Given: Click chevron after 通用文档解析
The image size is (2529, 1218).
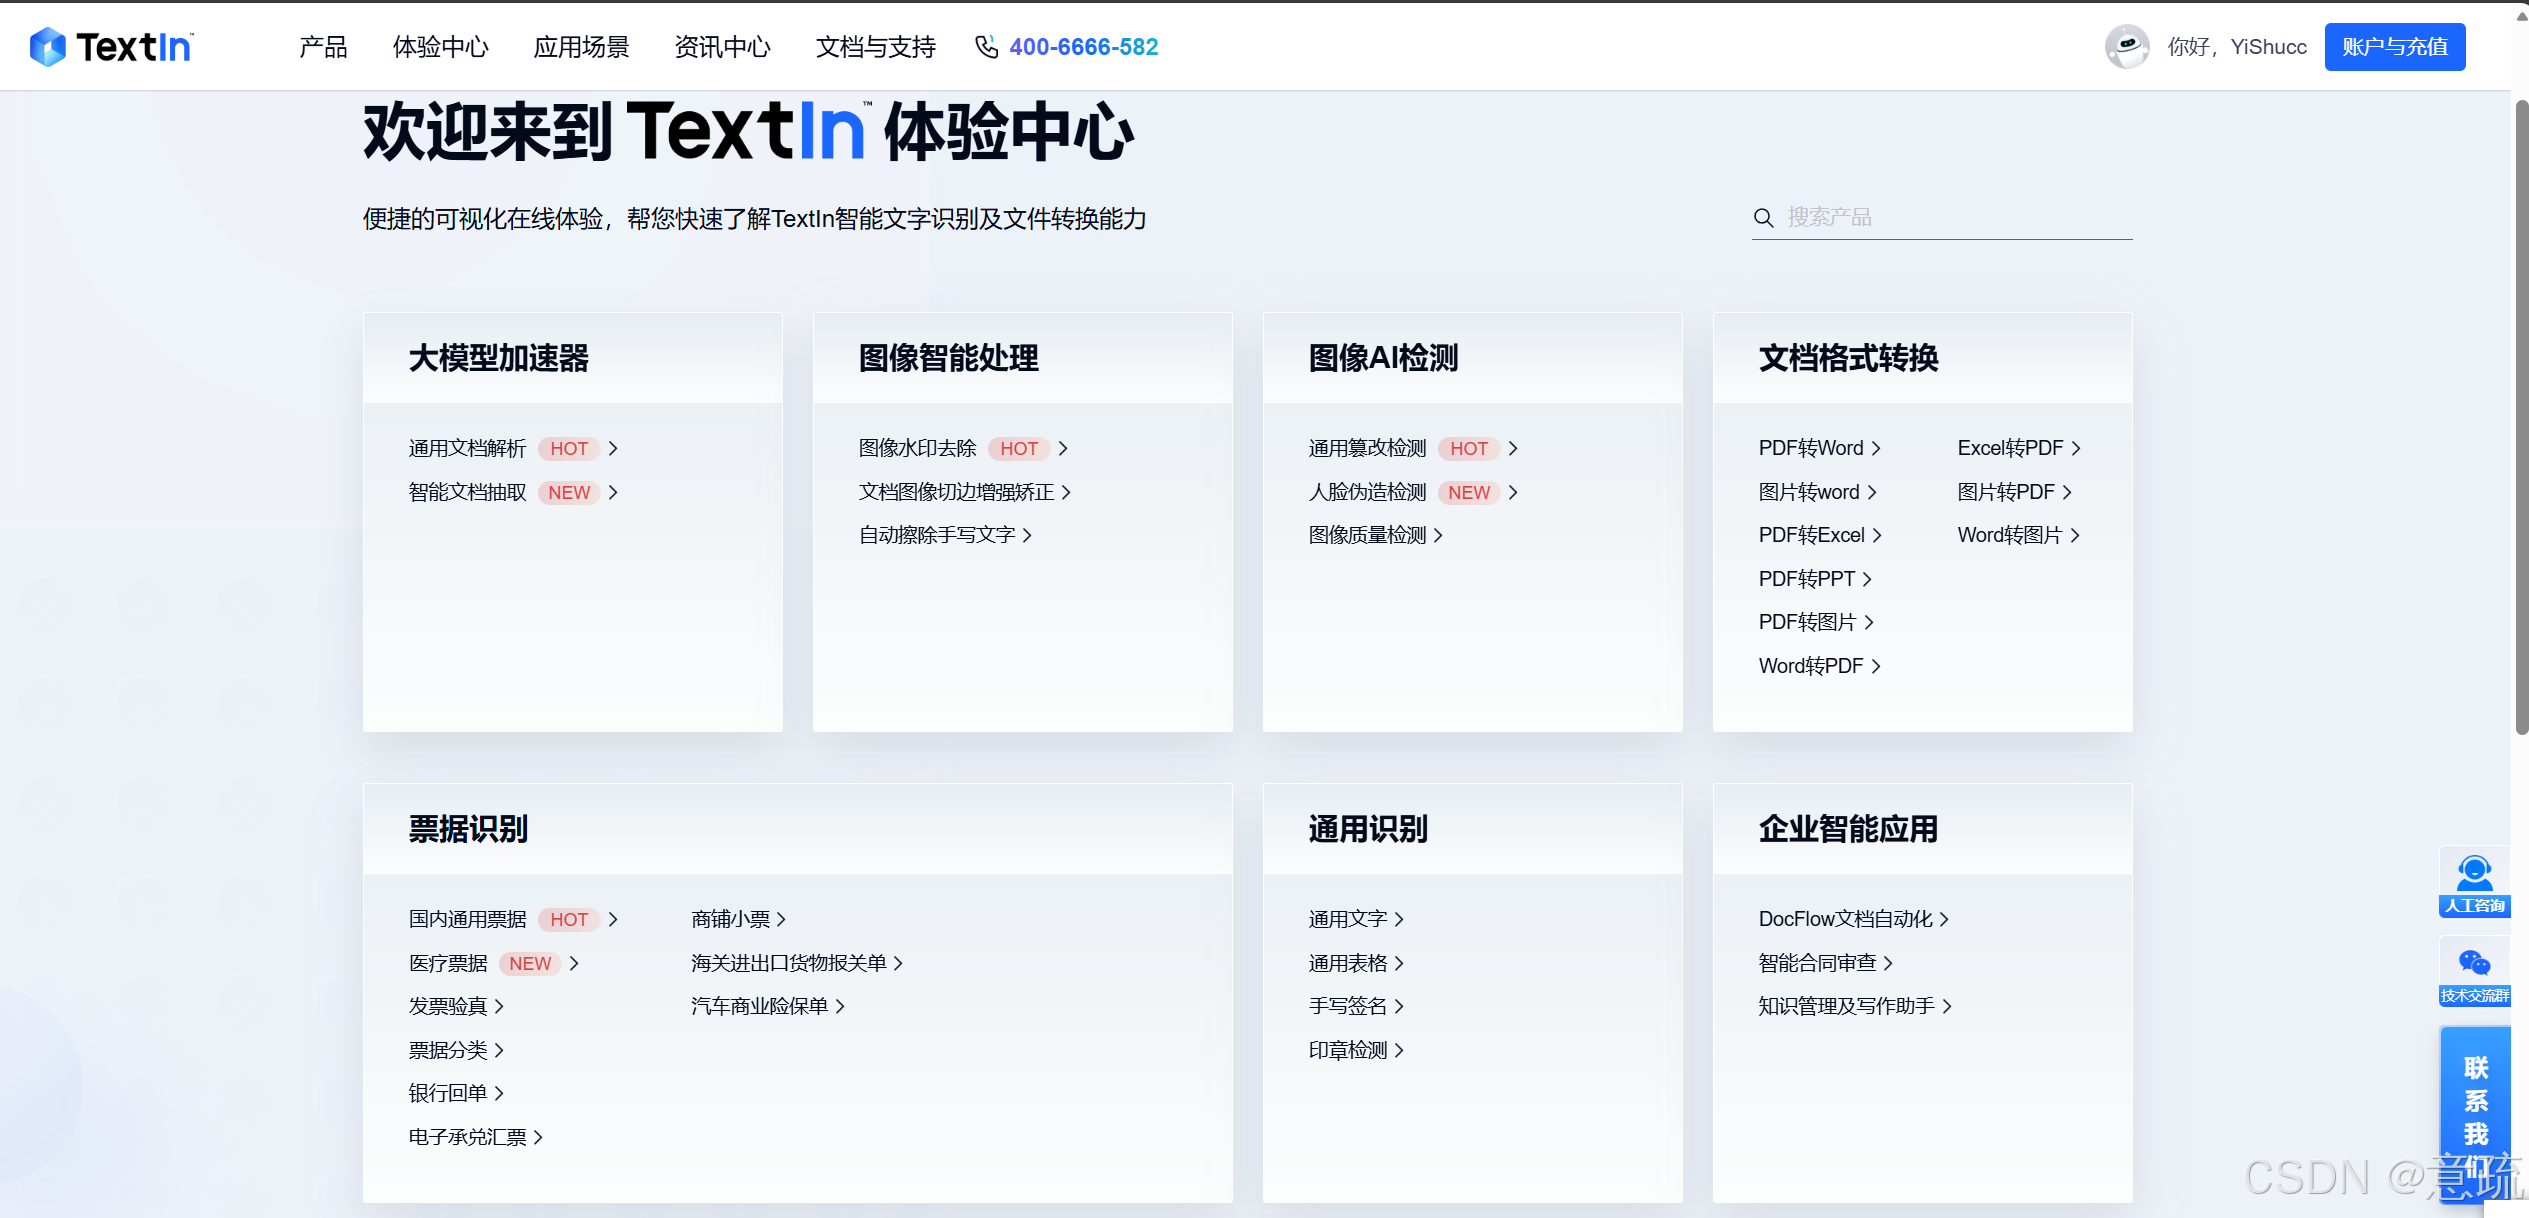Looking at the screenshot, I should [613, 449].
